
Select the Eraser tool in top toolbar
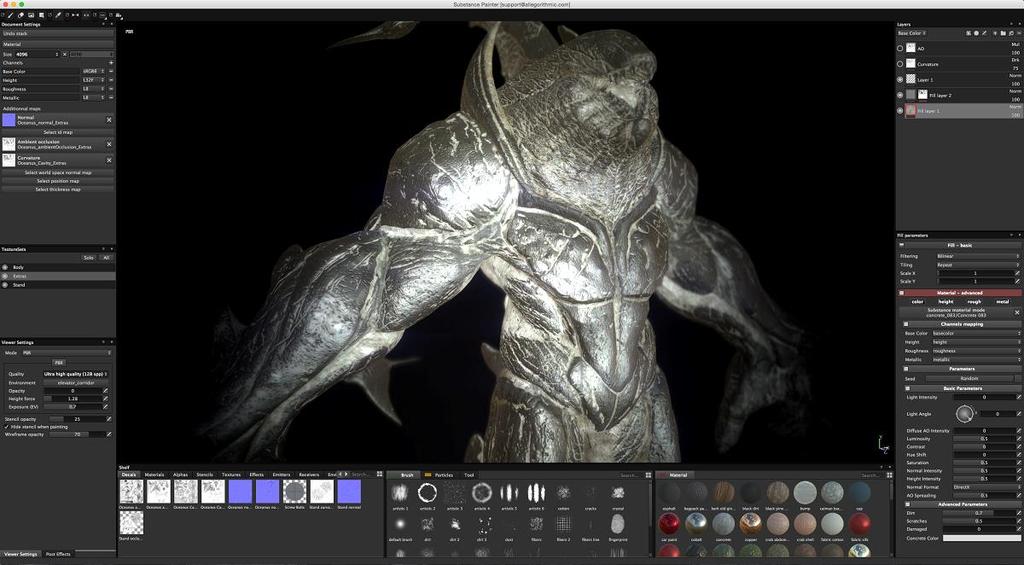tap(21, 14)
